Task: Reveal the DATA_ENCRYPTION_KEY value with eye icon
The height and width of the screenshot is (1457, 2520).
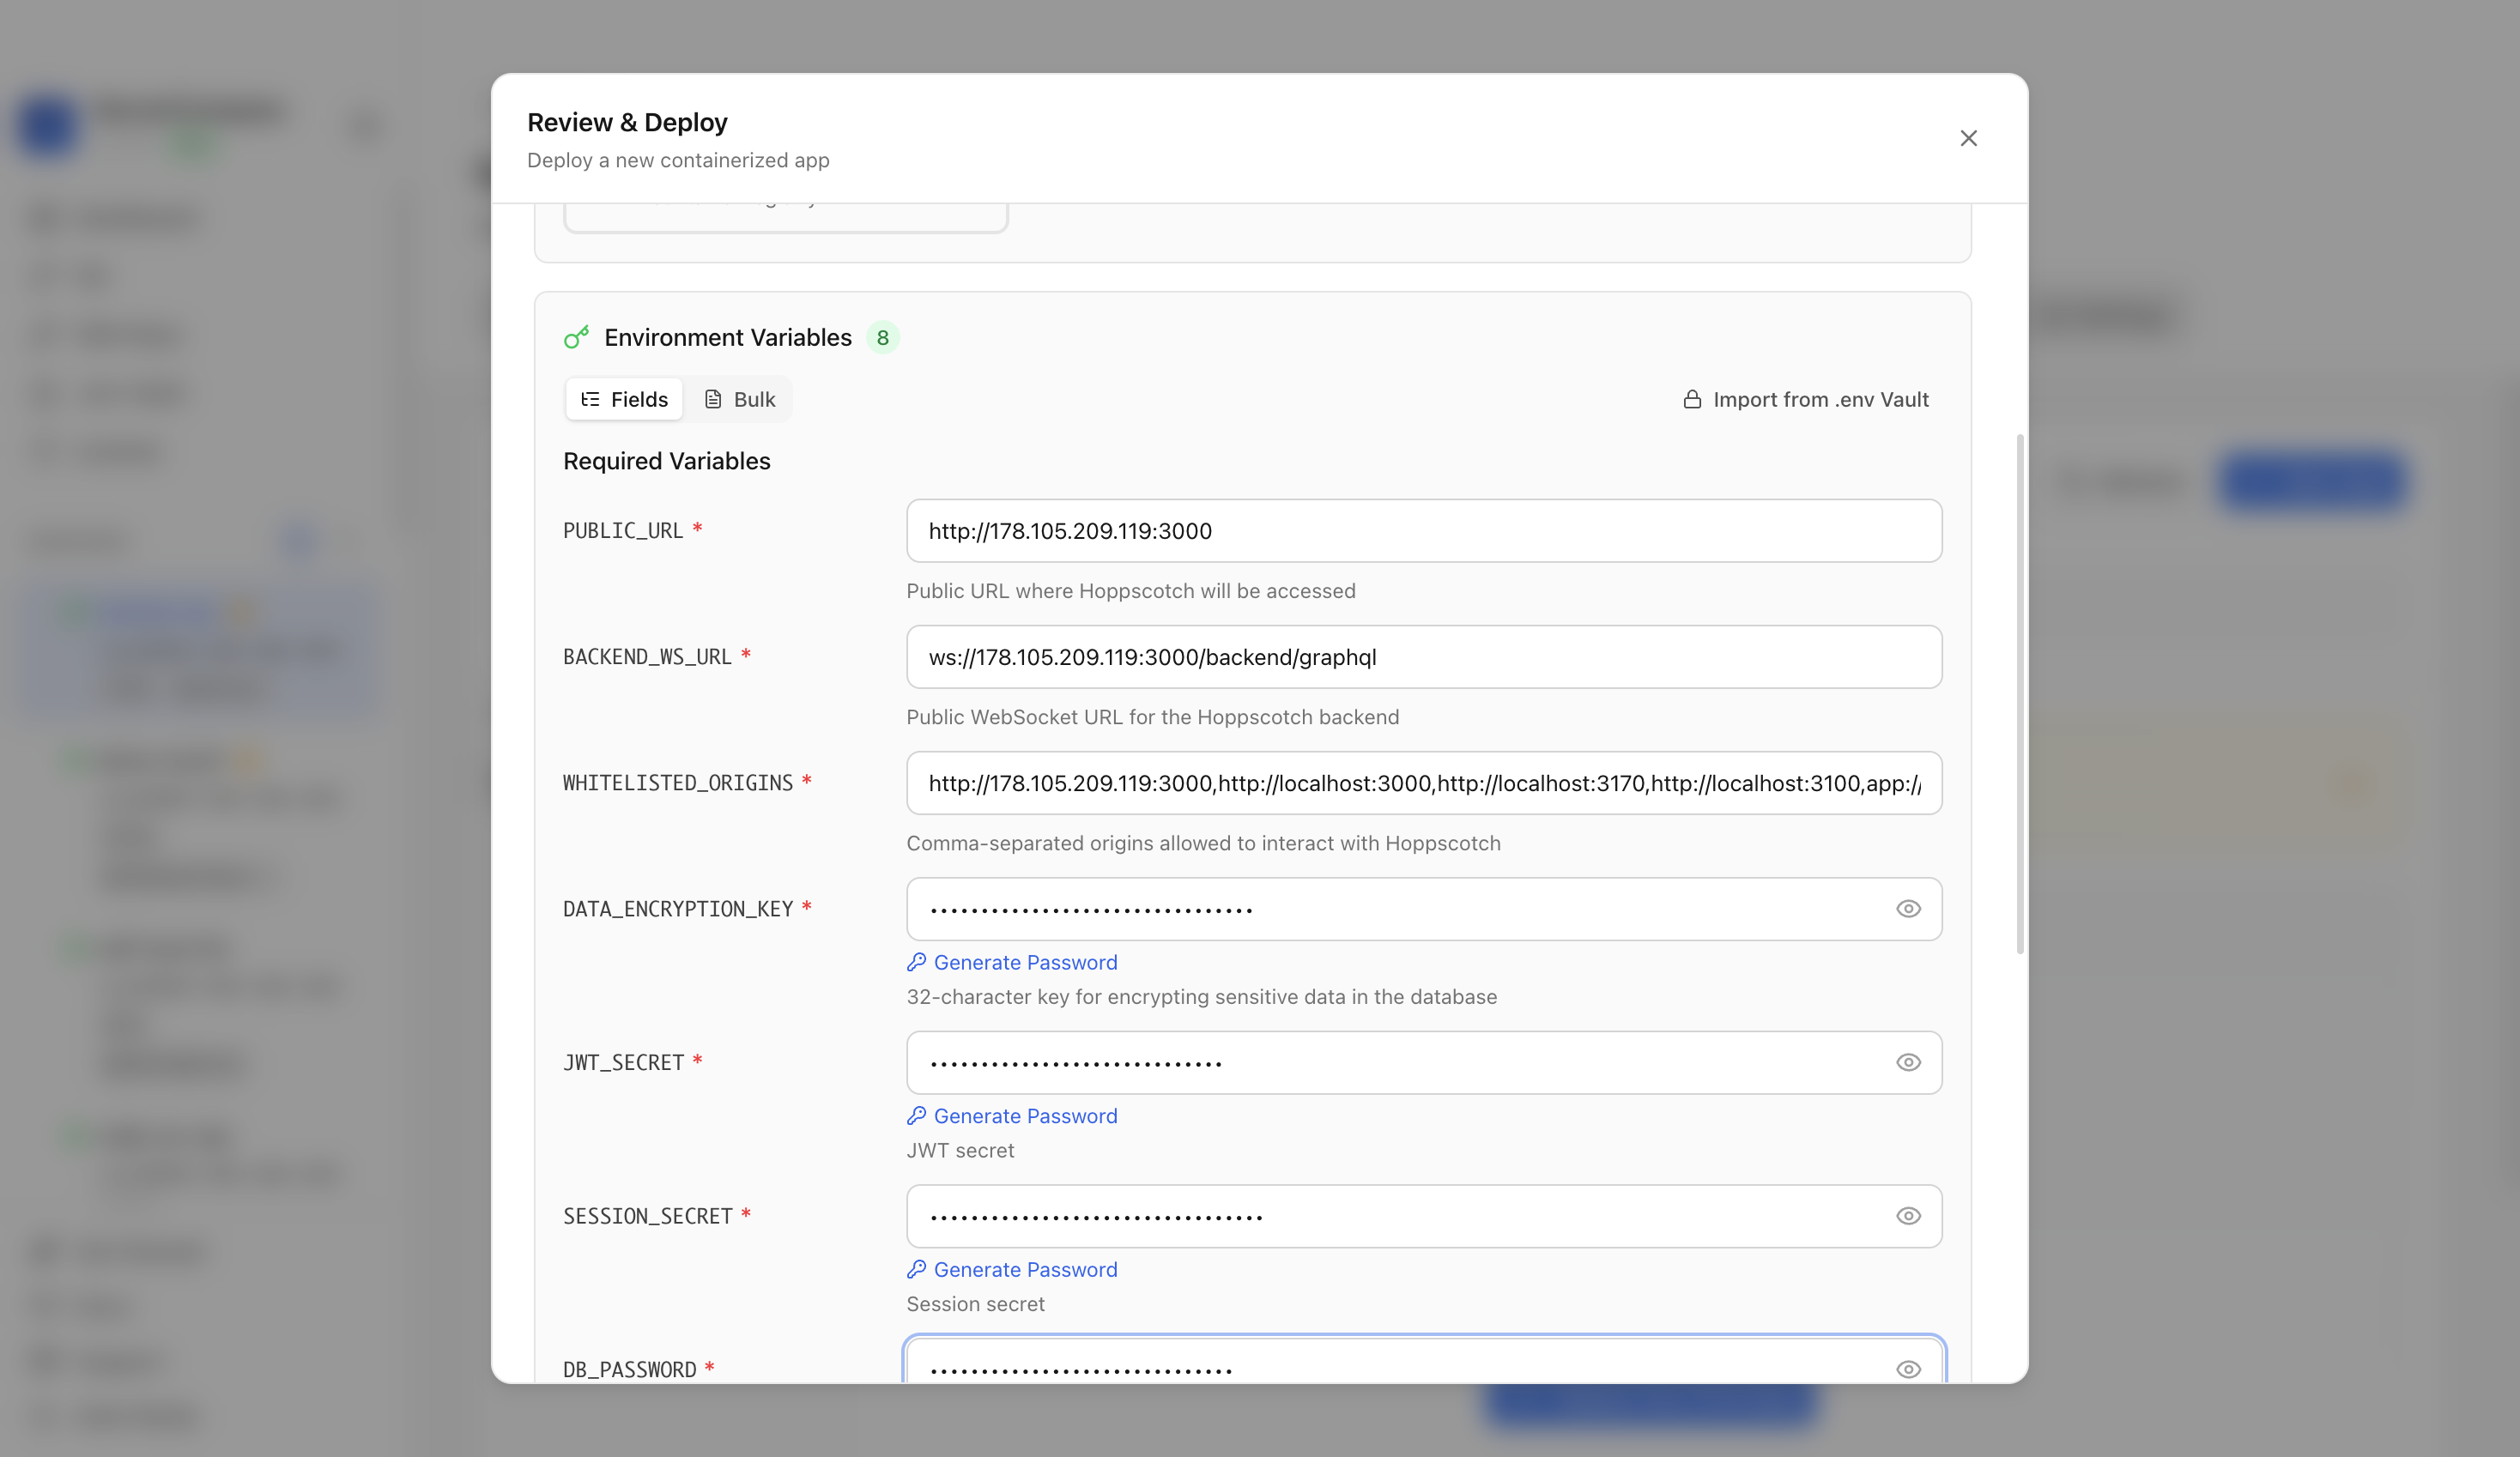Action: 1907,909
